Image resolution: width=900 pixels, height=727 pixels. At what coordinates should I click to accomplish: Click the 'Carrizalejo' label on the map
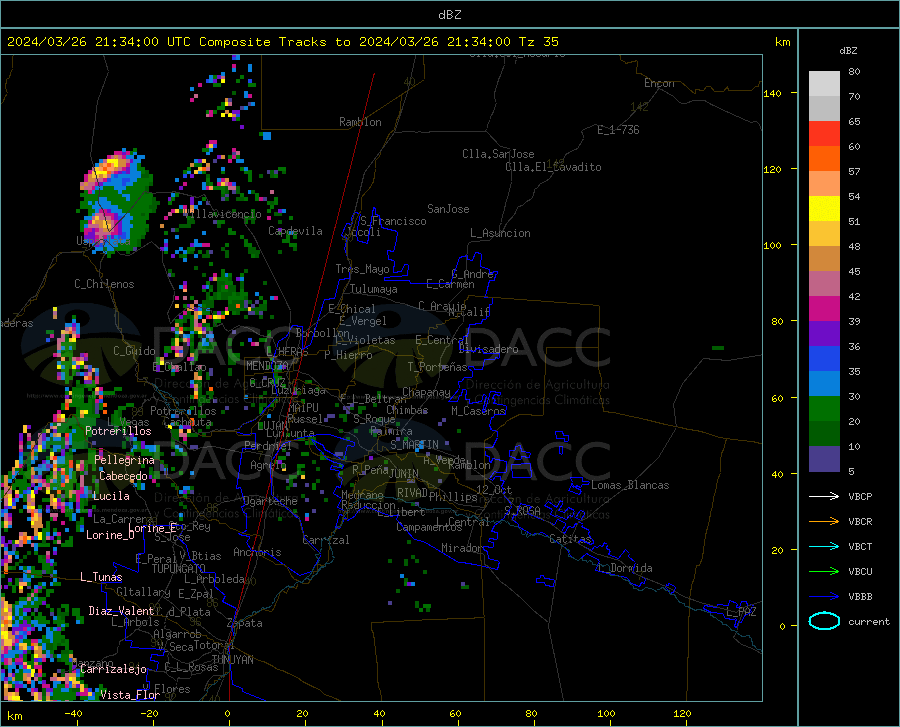click(x=113, y=669)
